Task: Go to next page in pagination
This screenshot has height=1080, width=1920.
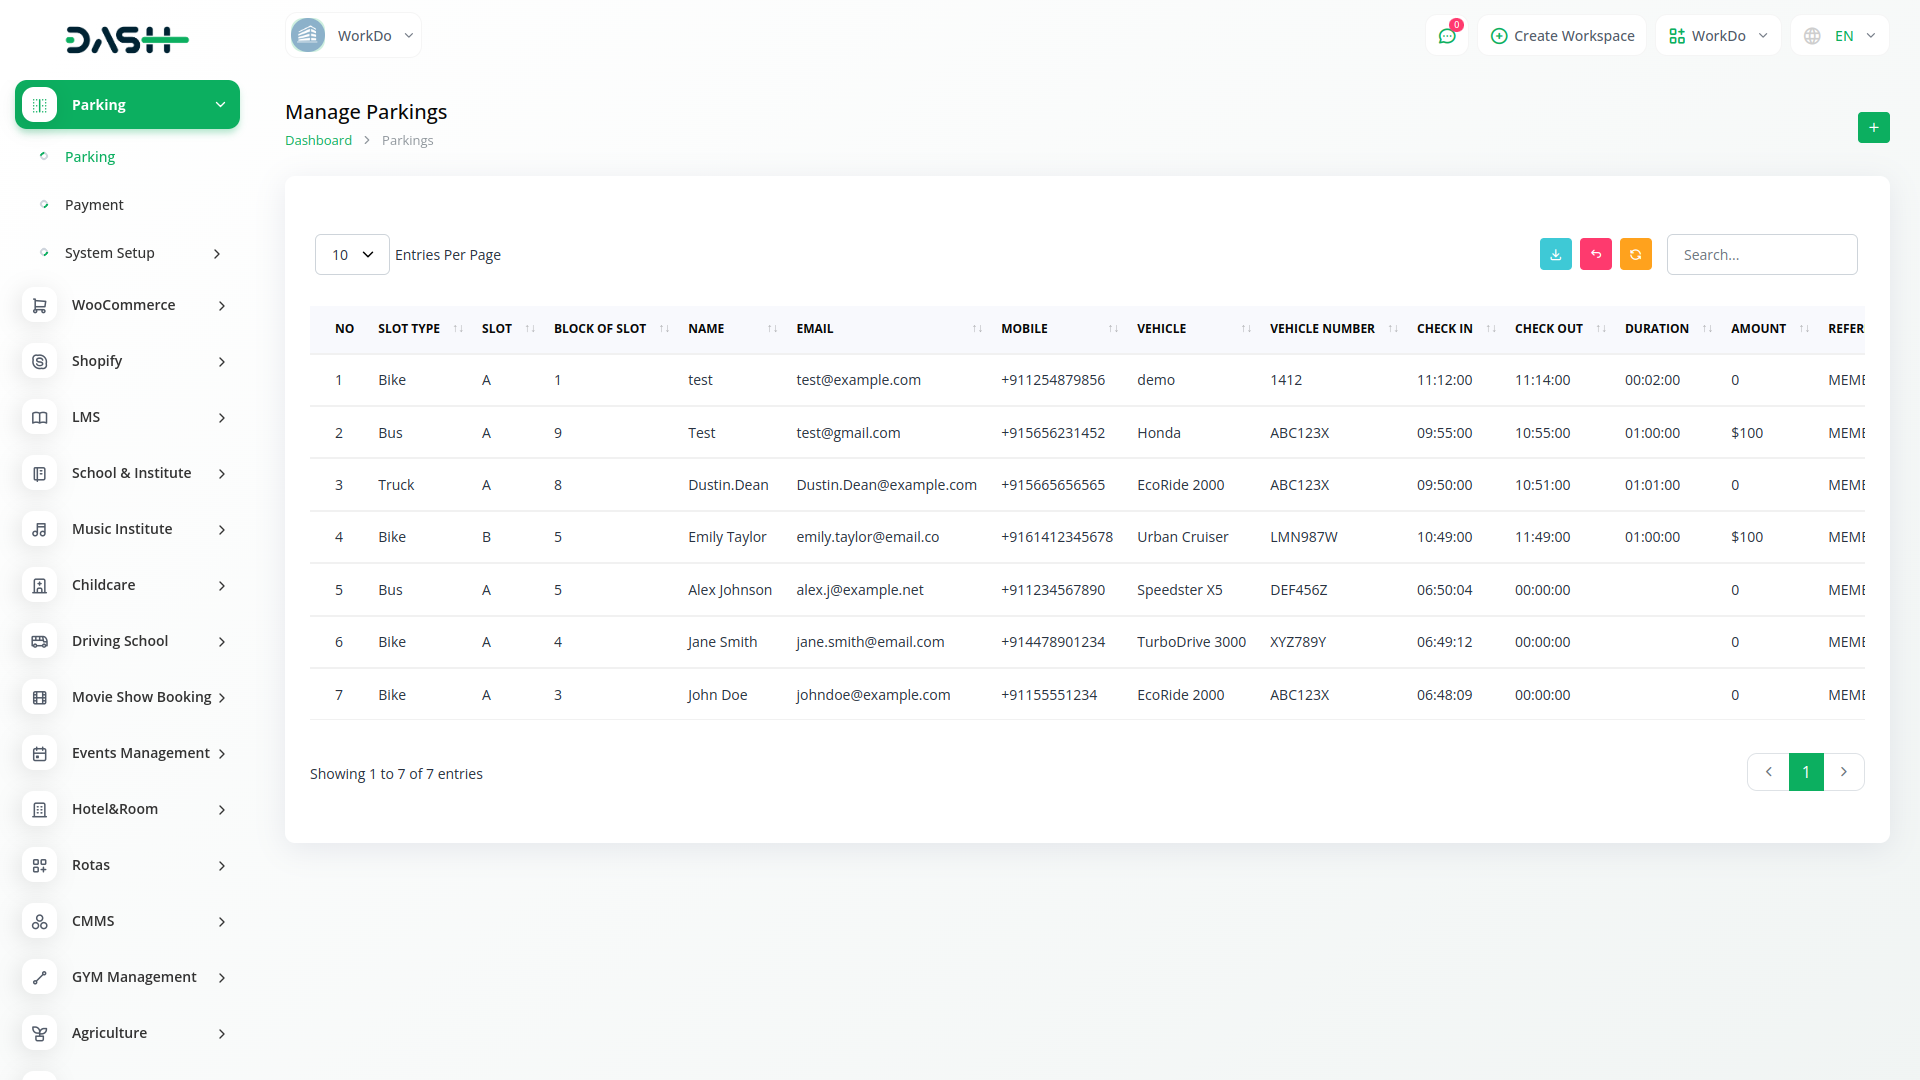Action: tap(1843, 772)
